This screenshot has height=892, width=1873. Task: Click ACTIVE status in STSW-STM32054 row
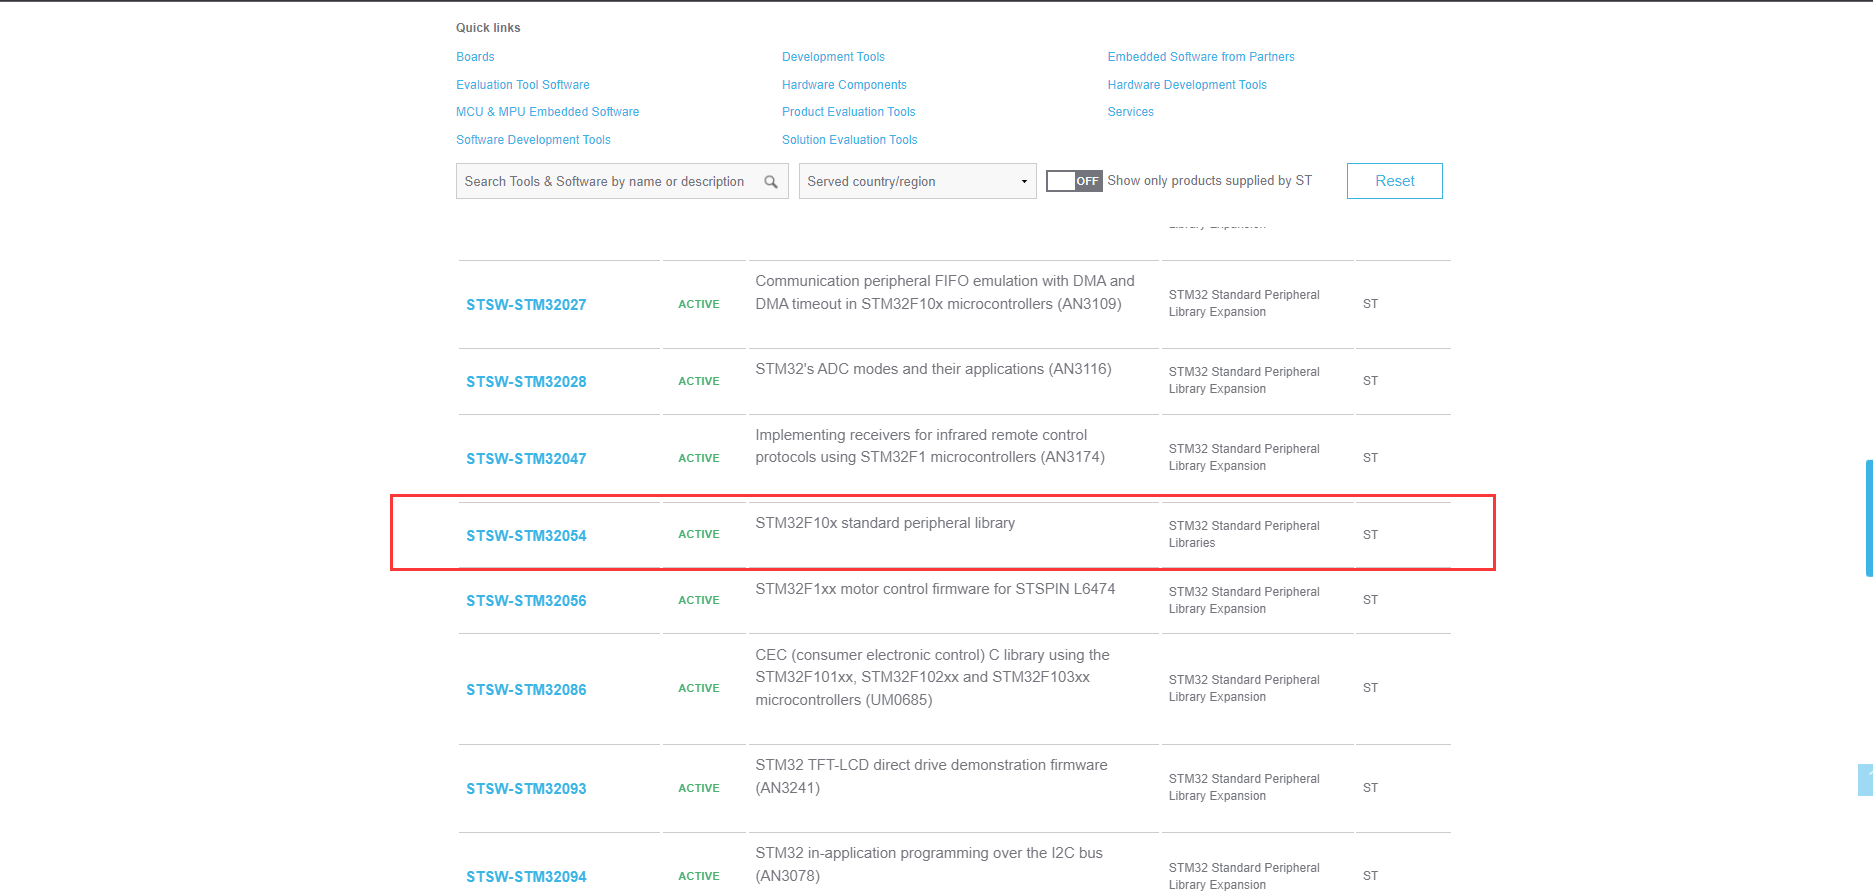(x=699, y=535)
